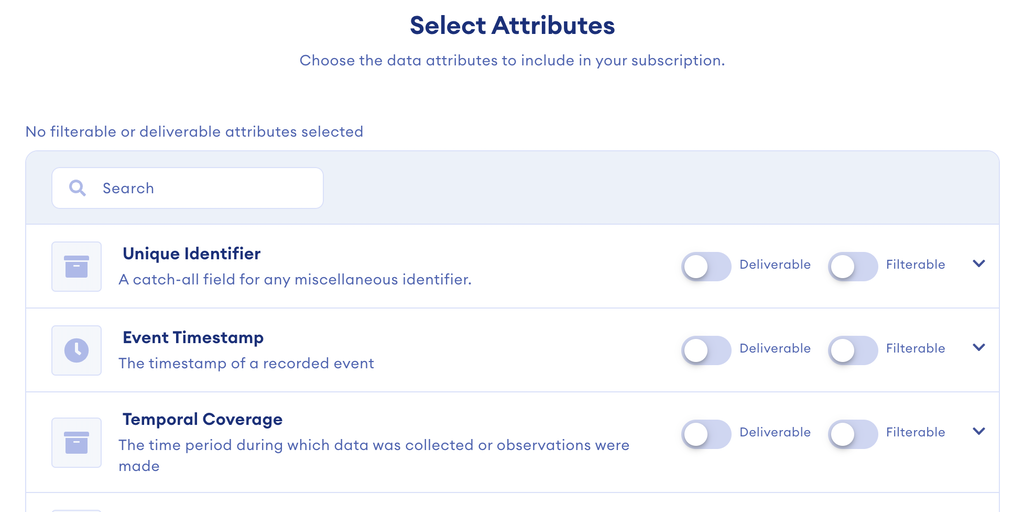Click the search magnifier icon
Viewport: 1024px width, 512px height.
tap(77, 188)
